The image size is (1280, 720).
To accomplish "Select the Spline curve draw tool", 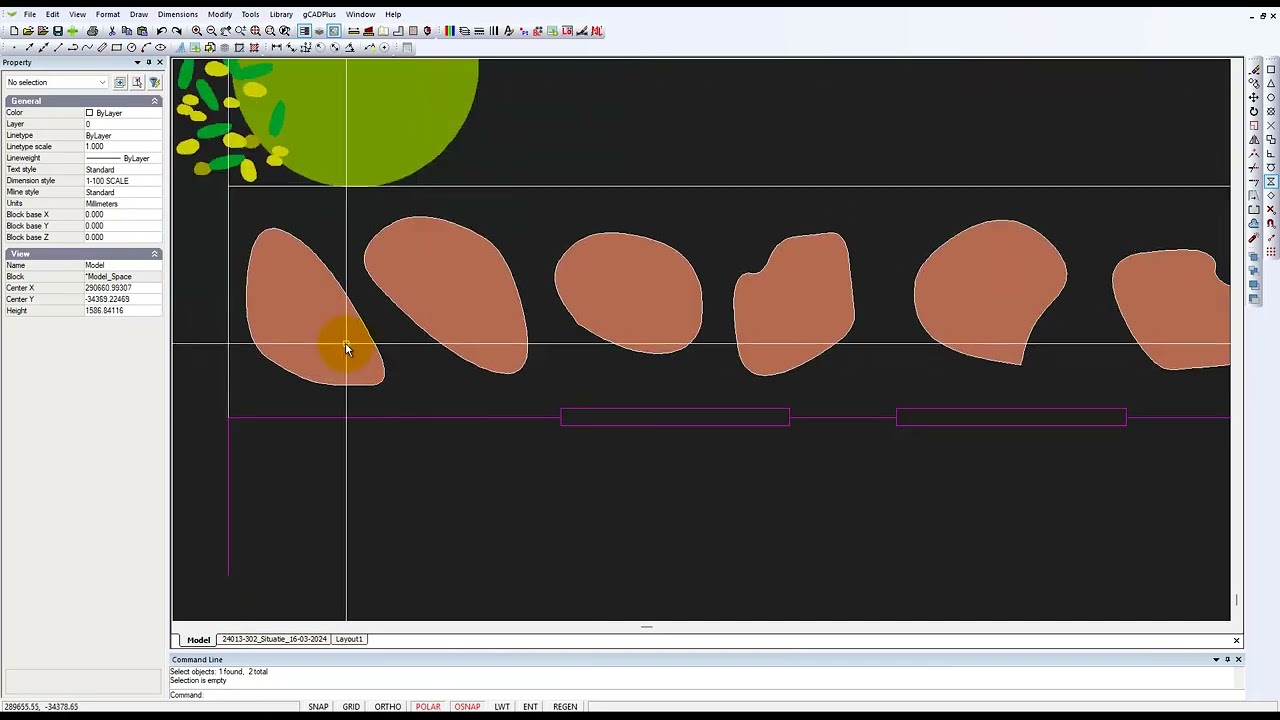I will tap(87, 47).
